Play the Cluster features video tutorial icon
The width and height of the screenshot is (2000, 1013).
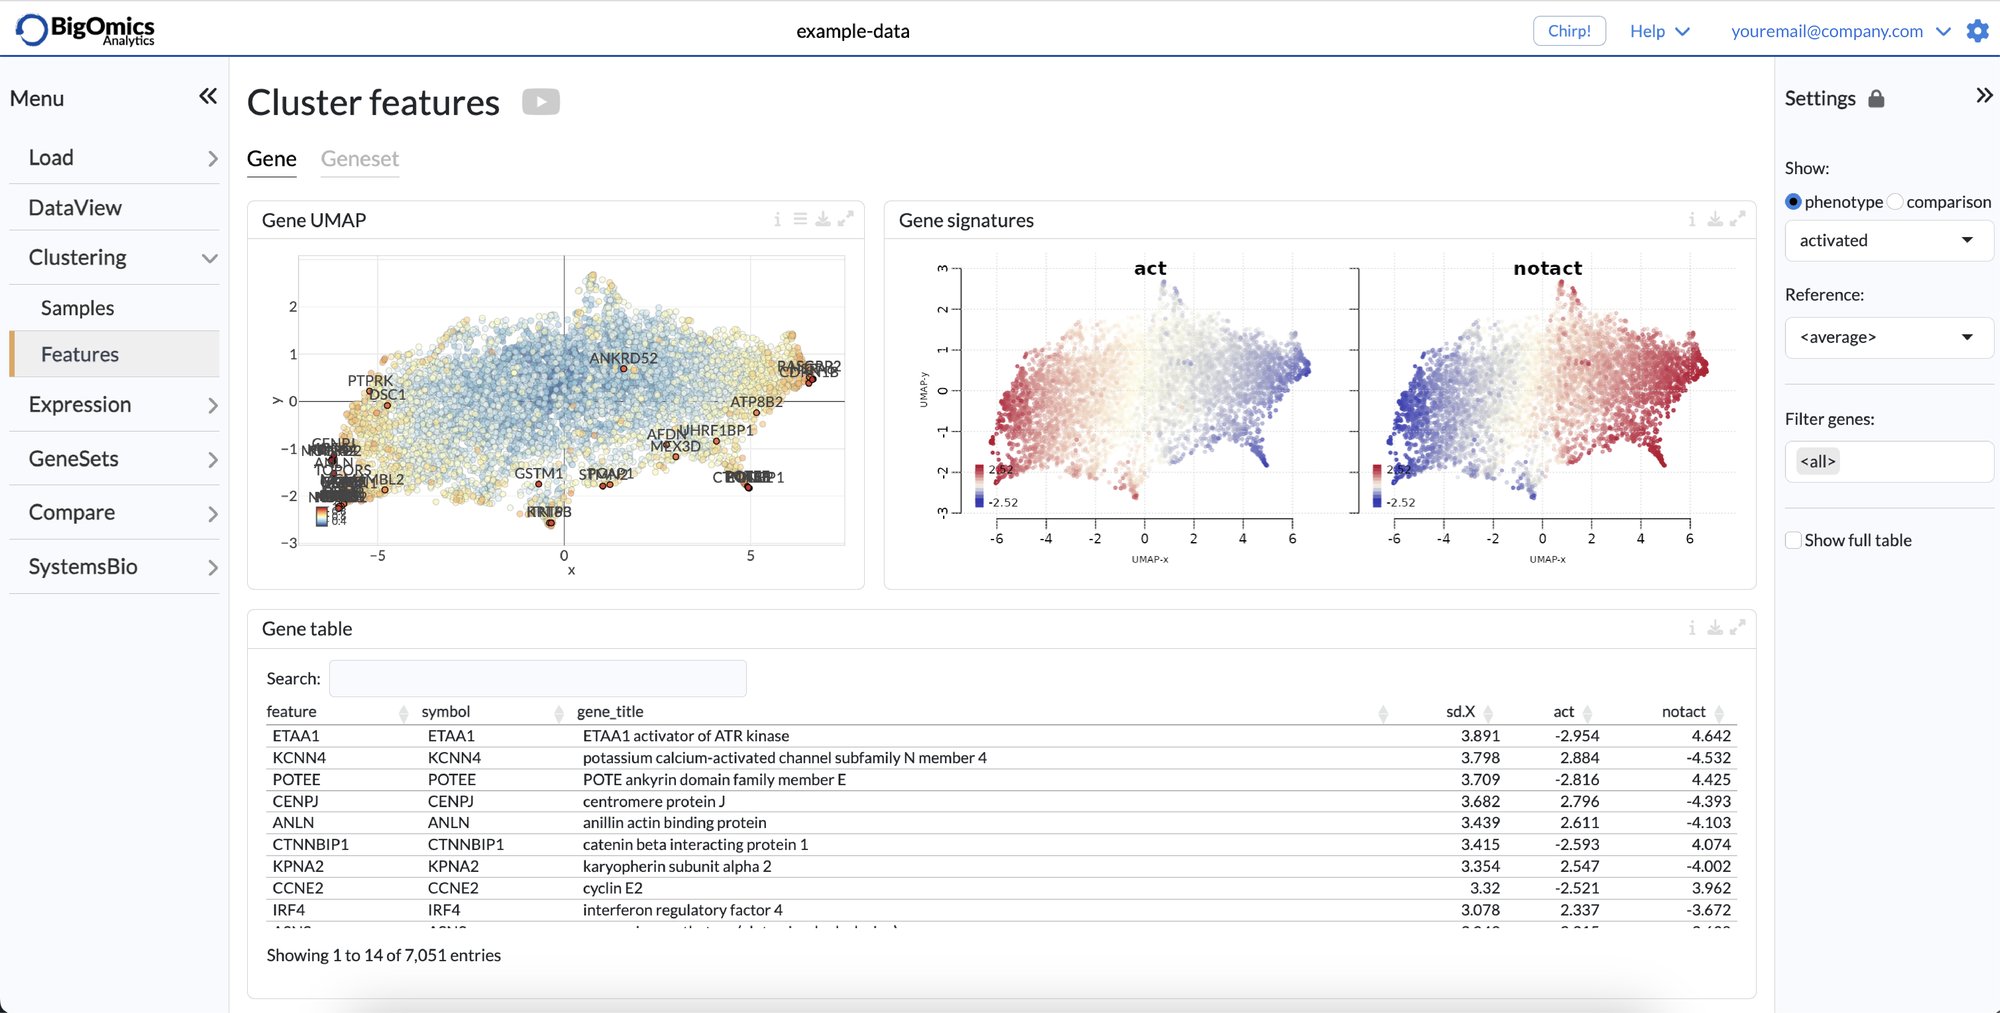tap(541, 102)
